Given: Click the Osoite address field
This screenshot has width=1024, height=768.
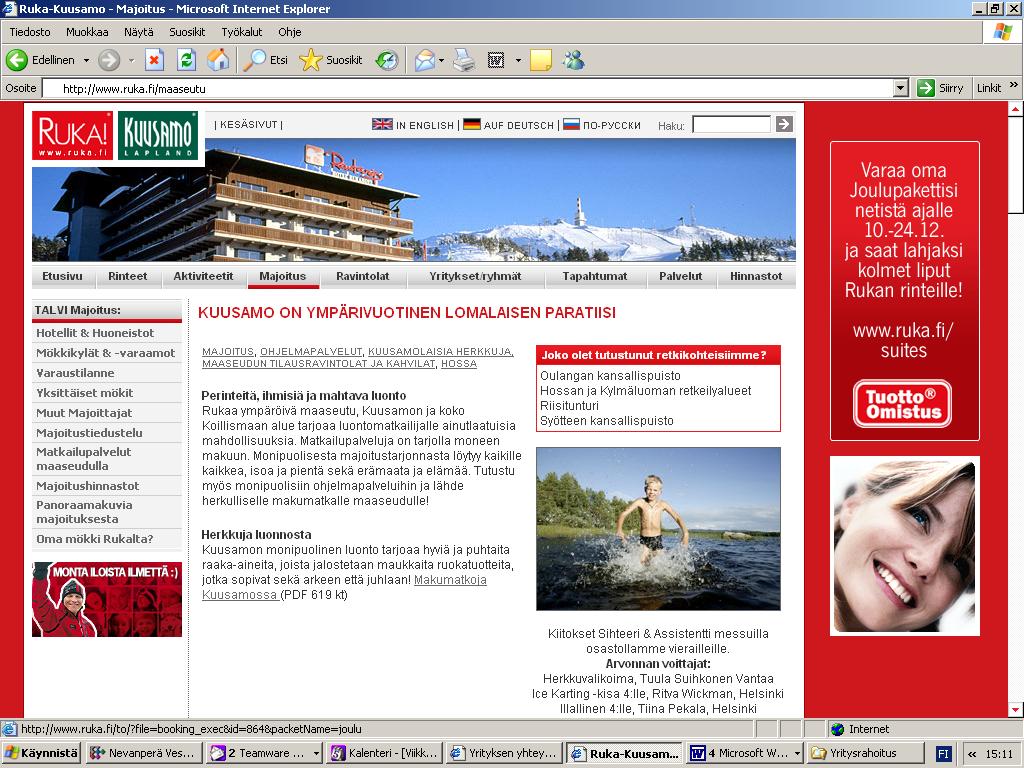Looking at the screenshot, I should click(468, 88).
